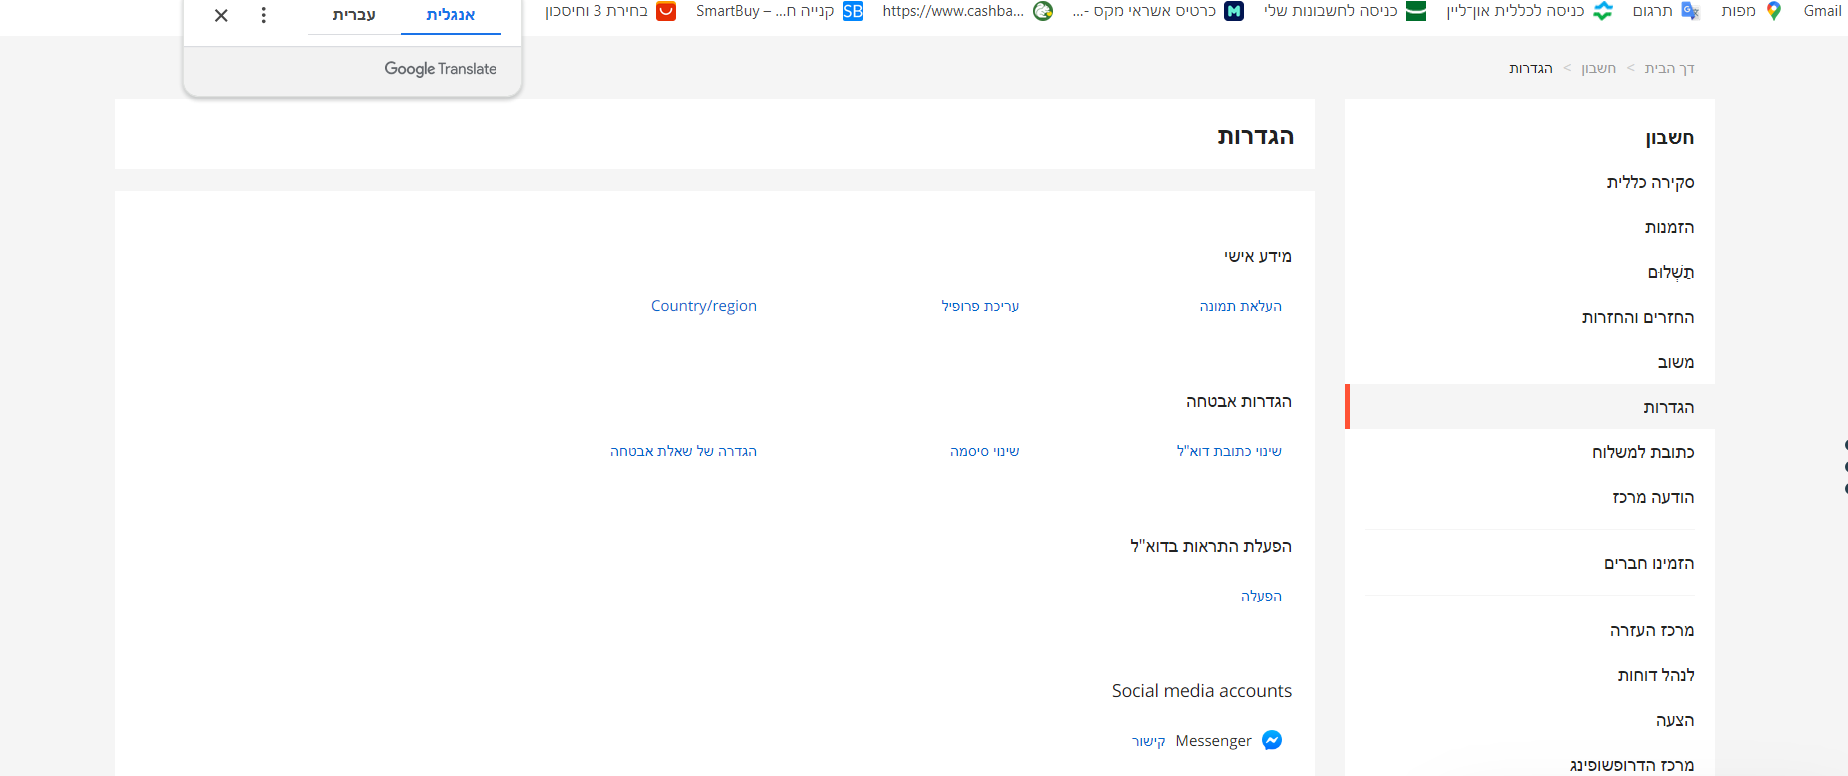This screenshot has height=776, width=1848.
Task: Open הזמינו חברים in the sidebar
Action: (1649, 563)
